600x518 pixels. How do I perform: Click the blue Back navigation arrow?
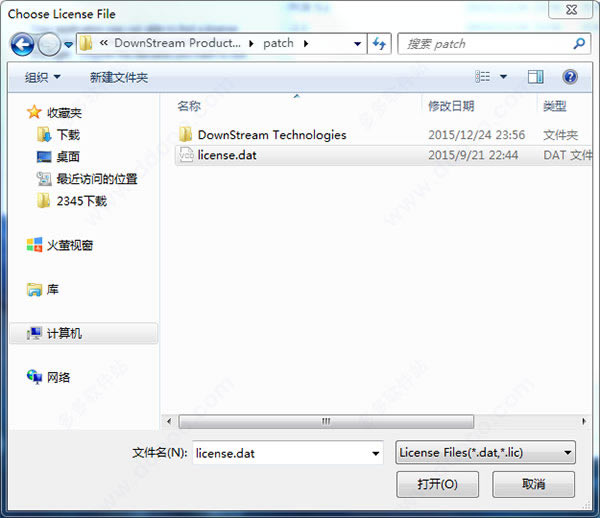click(22, 44)
